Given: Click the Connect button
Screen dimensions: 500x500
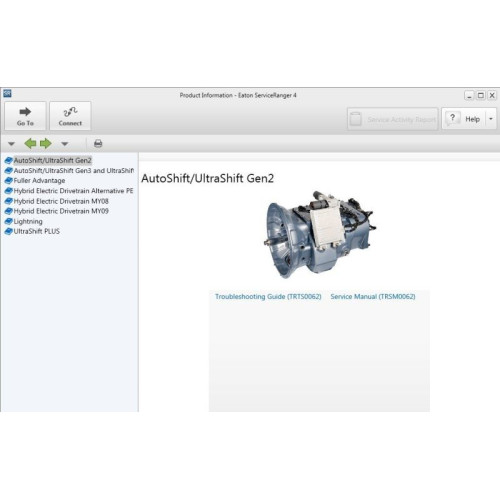Looking at the screenshot, I should click(x=70, y=116).
